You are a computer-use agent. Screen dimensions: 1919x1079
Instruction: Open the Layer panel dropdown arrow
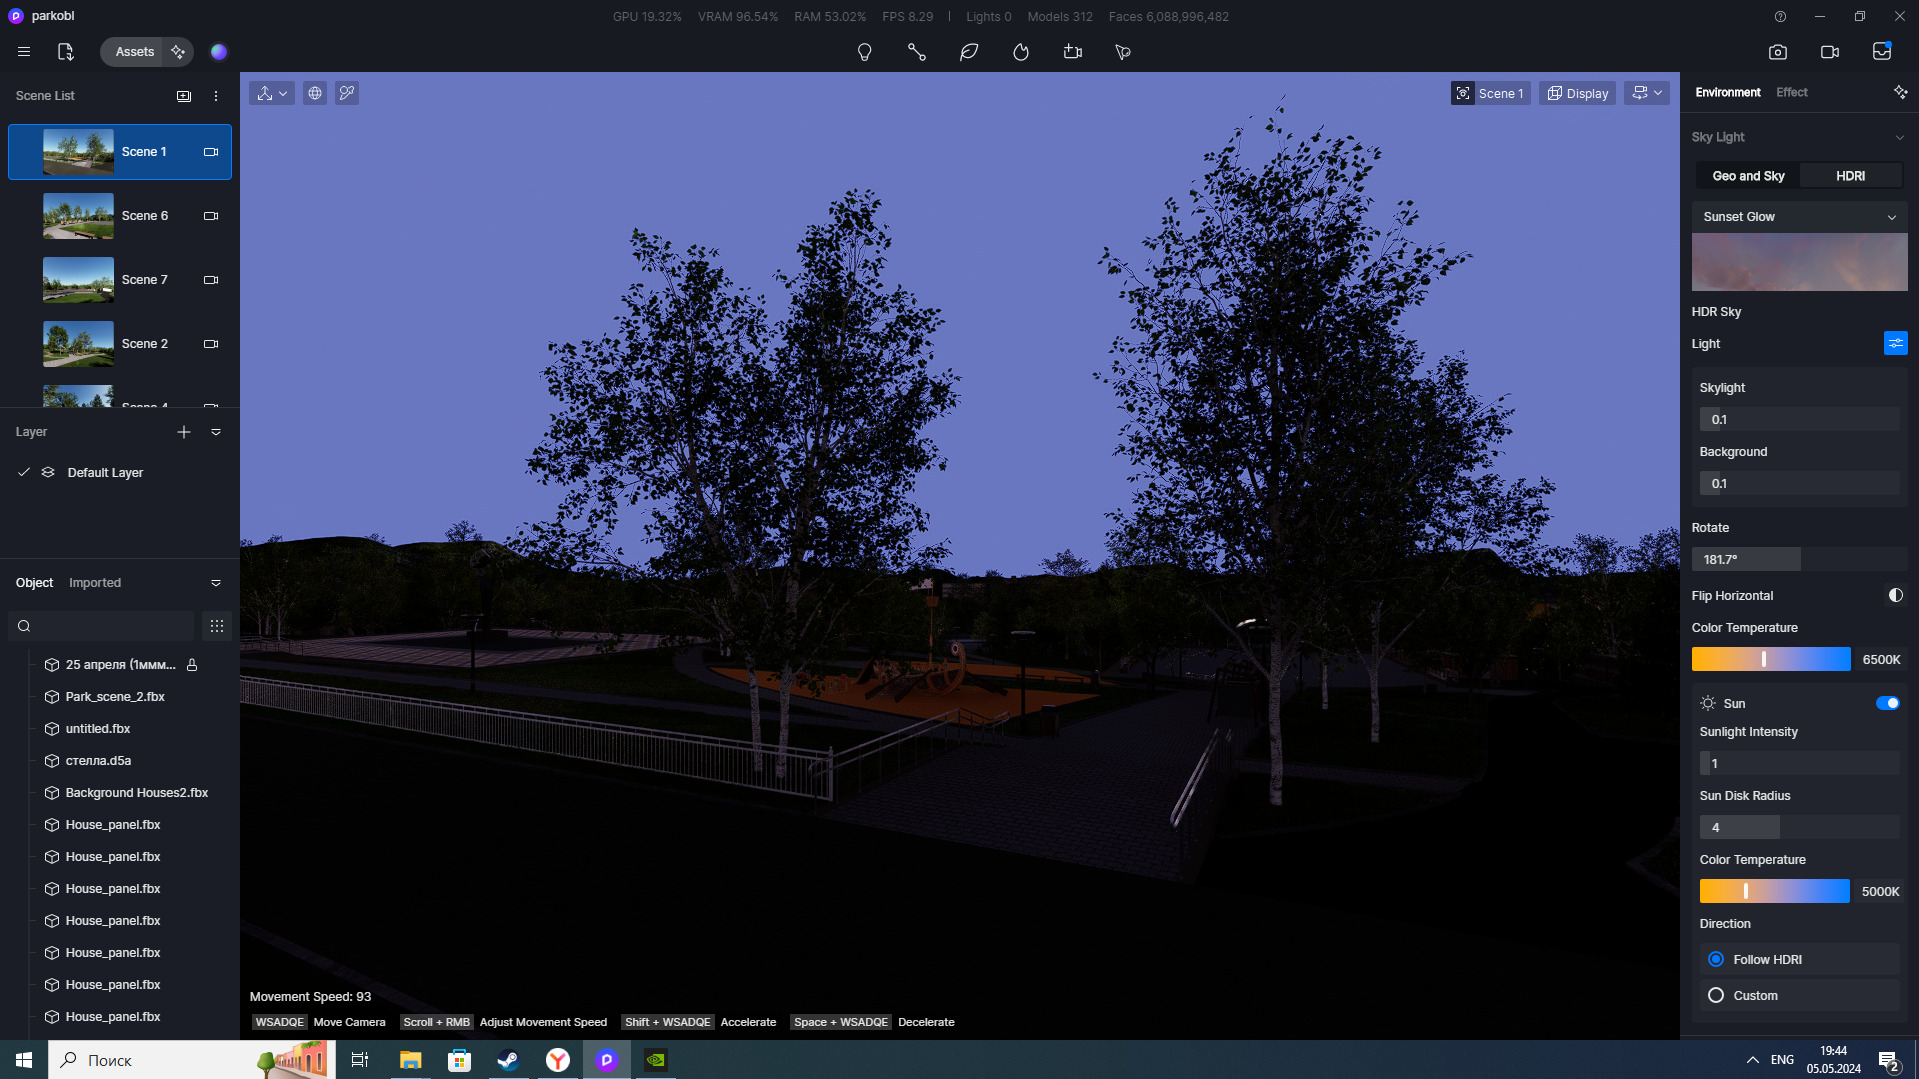point(216,432)
